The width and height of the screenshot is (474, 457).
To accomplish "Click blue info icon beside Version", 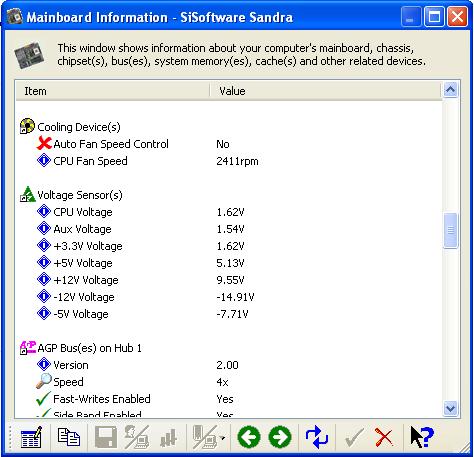I will (x=44, y=364).
